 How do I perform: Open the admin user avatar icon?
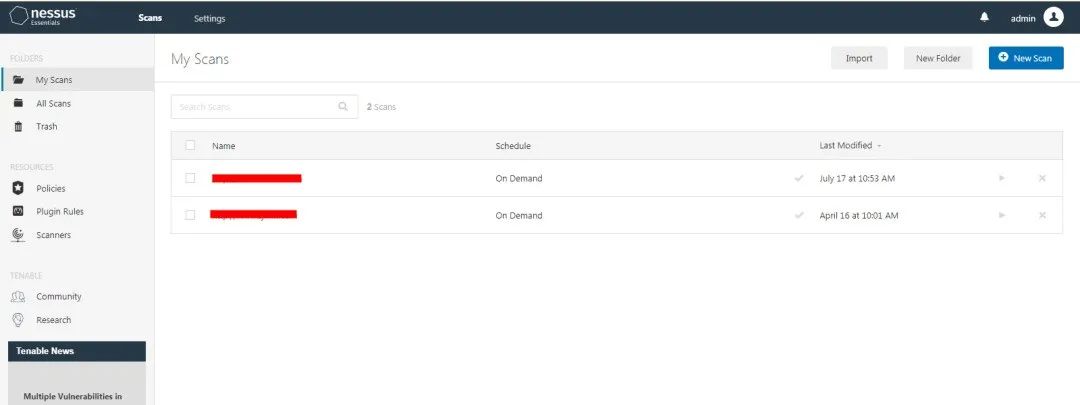[x=1053, y=17]
